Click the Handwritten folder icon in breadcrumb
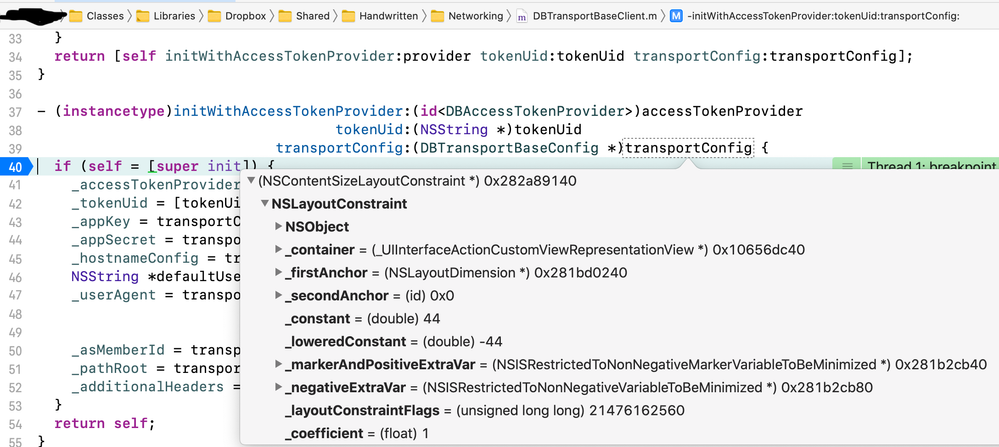This screenshot has height=447, width=999. pyautogui.click(x=349, y=16)
